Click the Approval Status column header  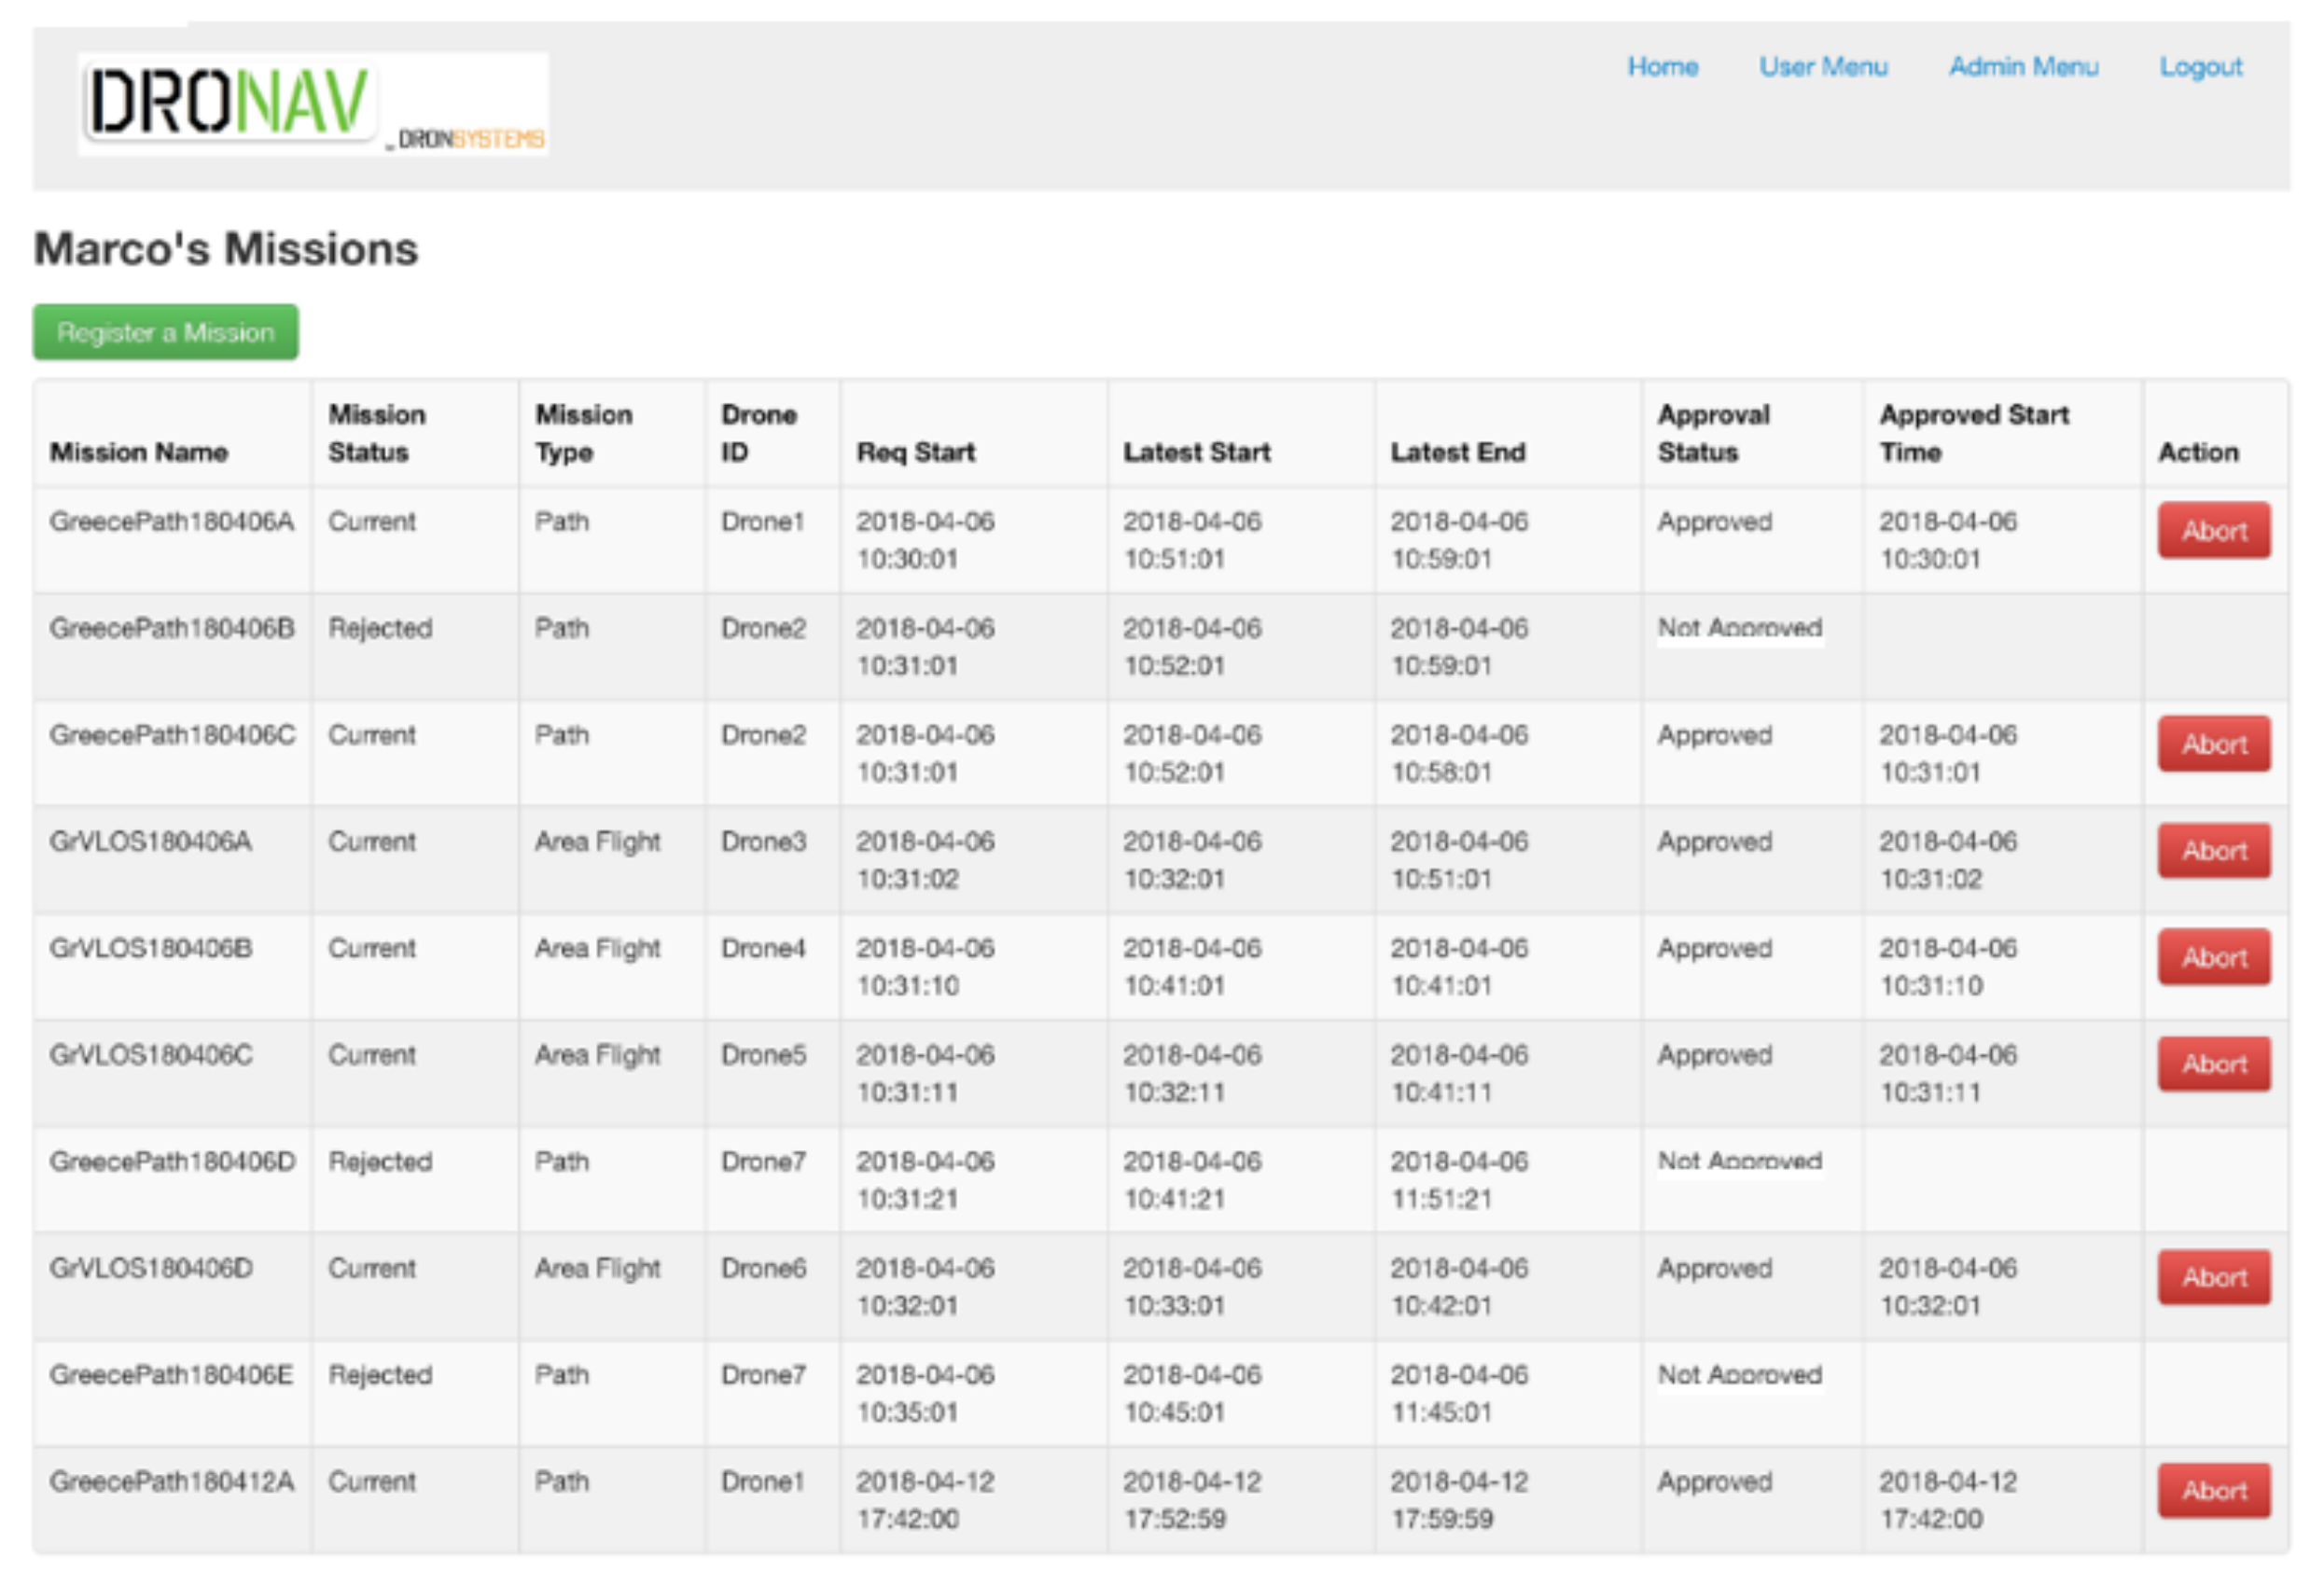click(1713, 434)
